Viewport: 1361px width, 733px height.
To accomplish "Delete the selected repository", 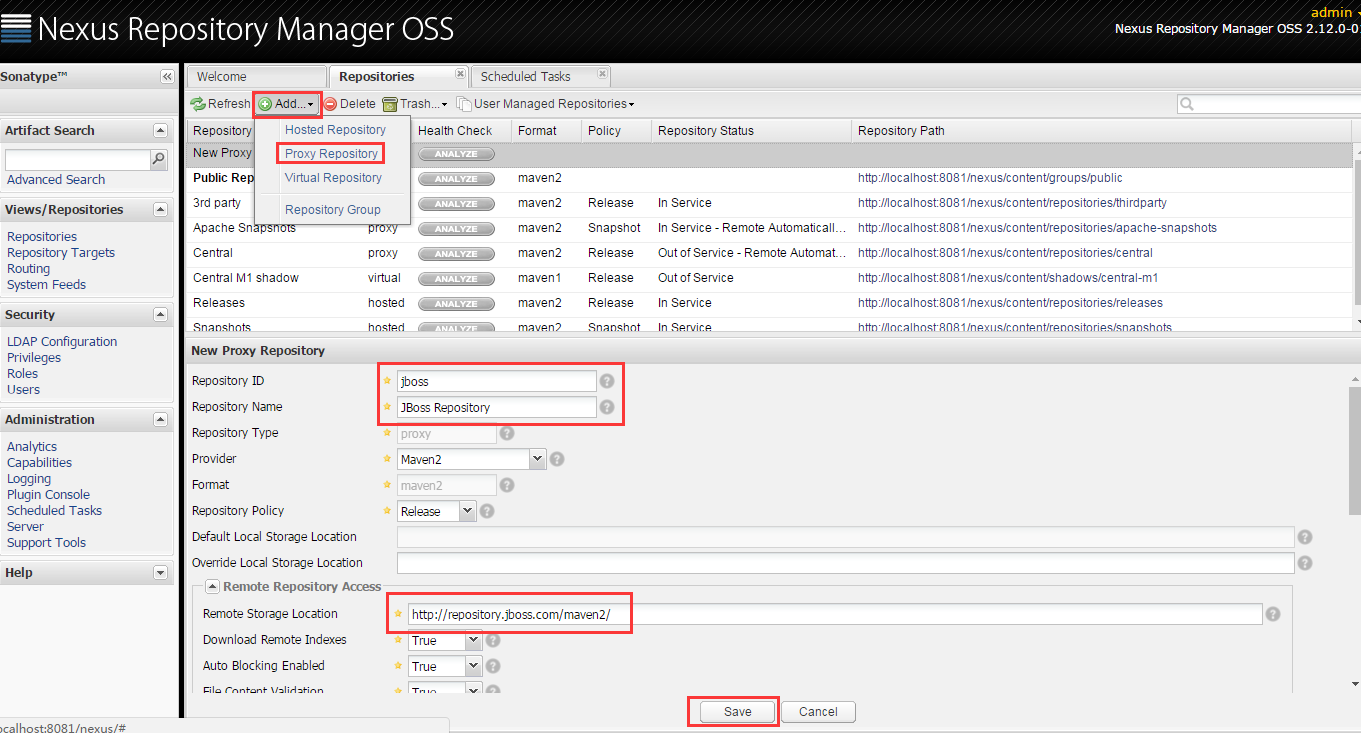I will (349, 104).
